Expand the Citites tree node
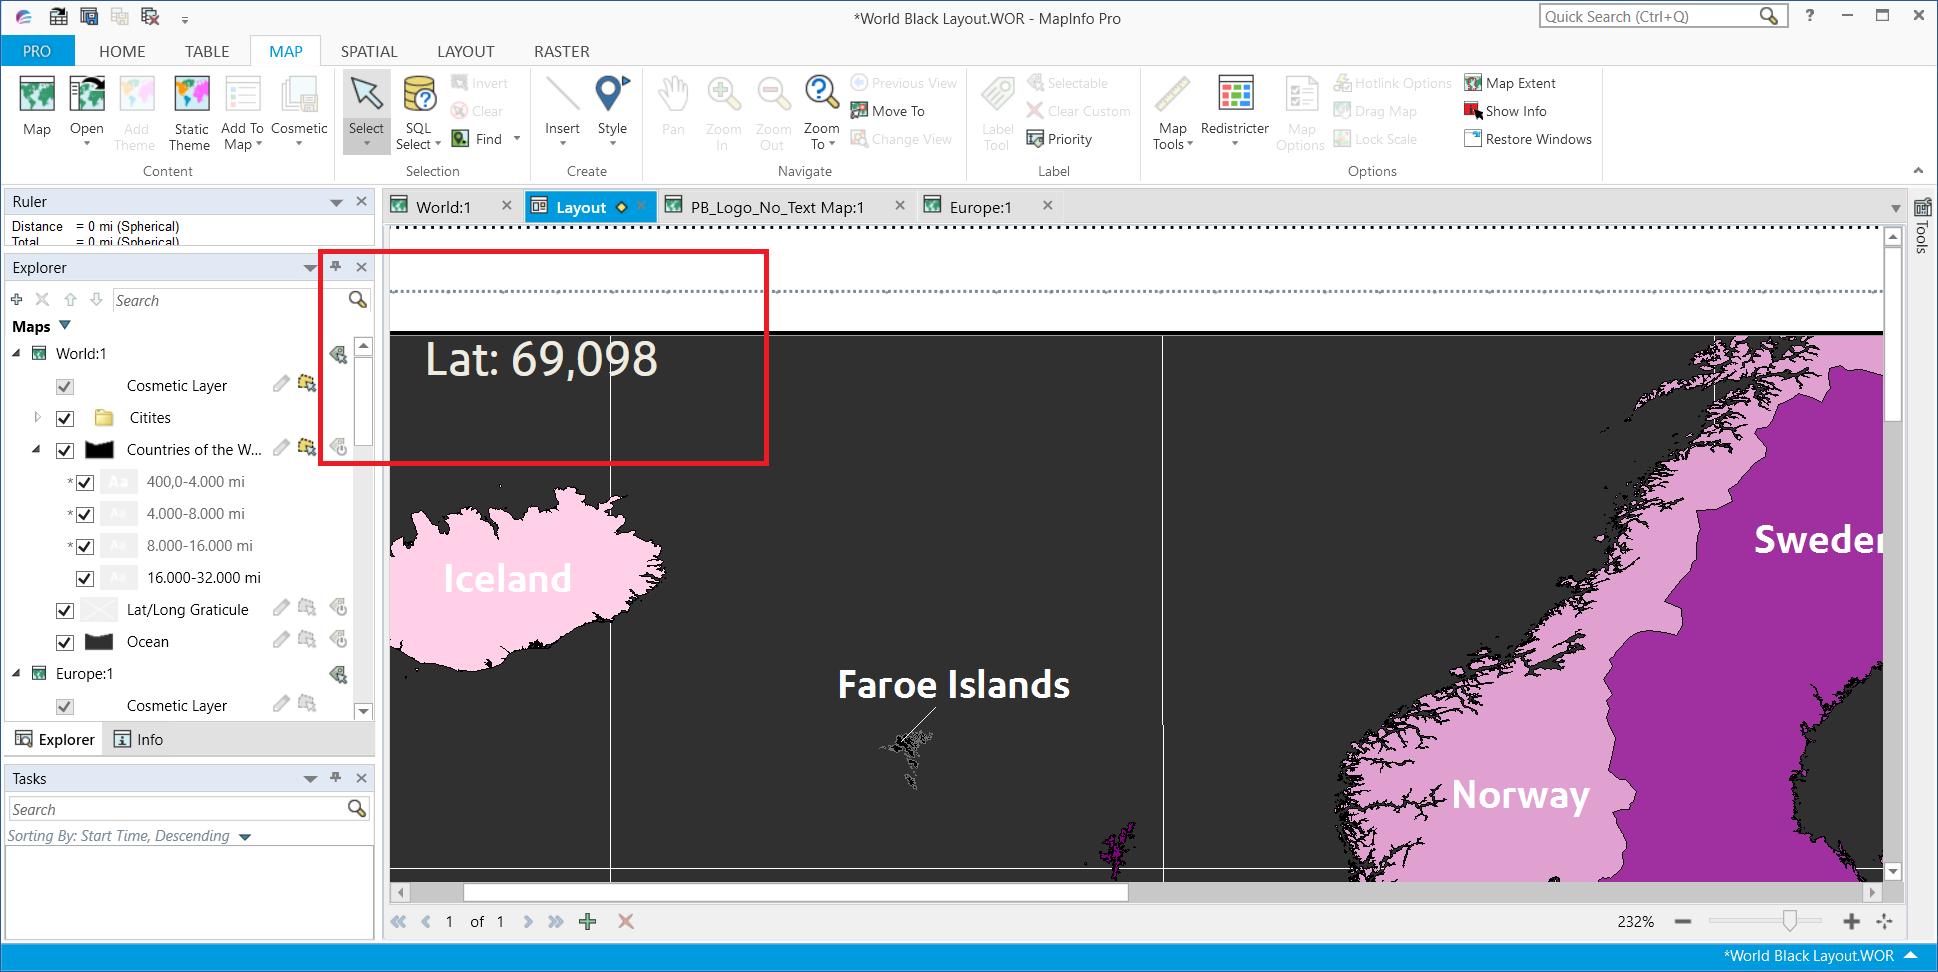Screen dimensions: 1938x972 click(x=38, y=418)
